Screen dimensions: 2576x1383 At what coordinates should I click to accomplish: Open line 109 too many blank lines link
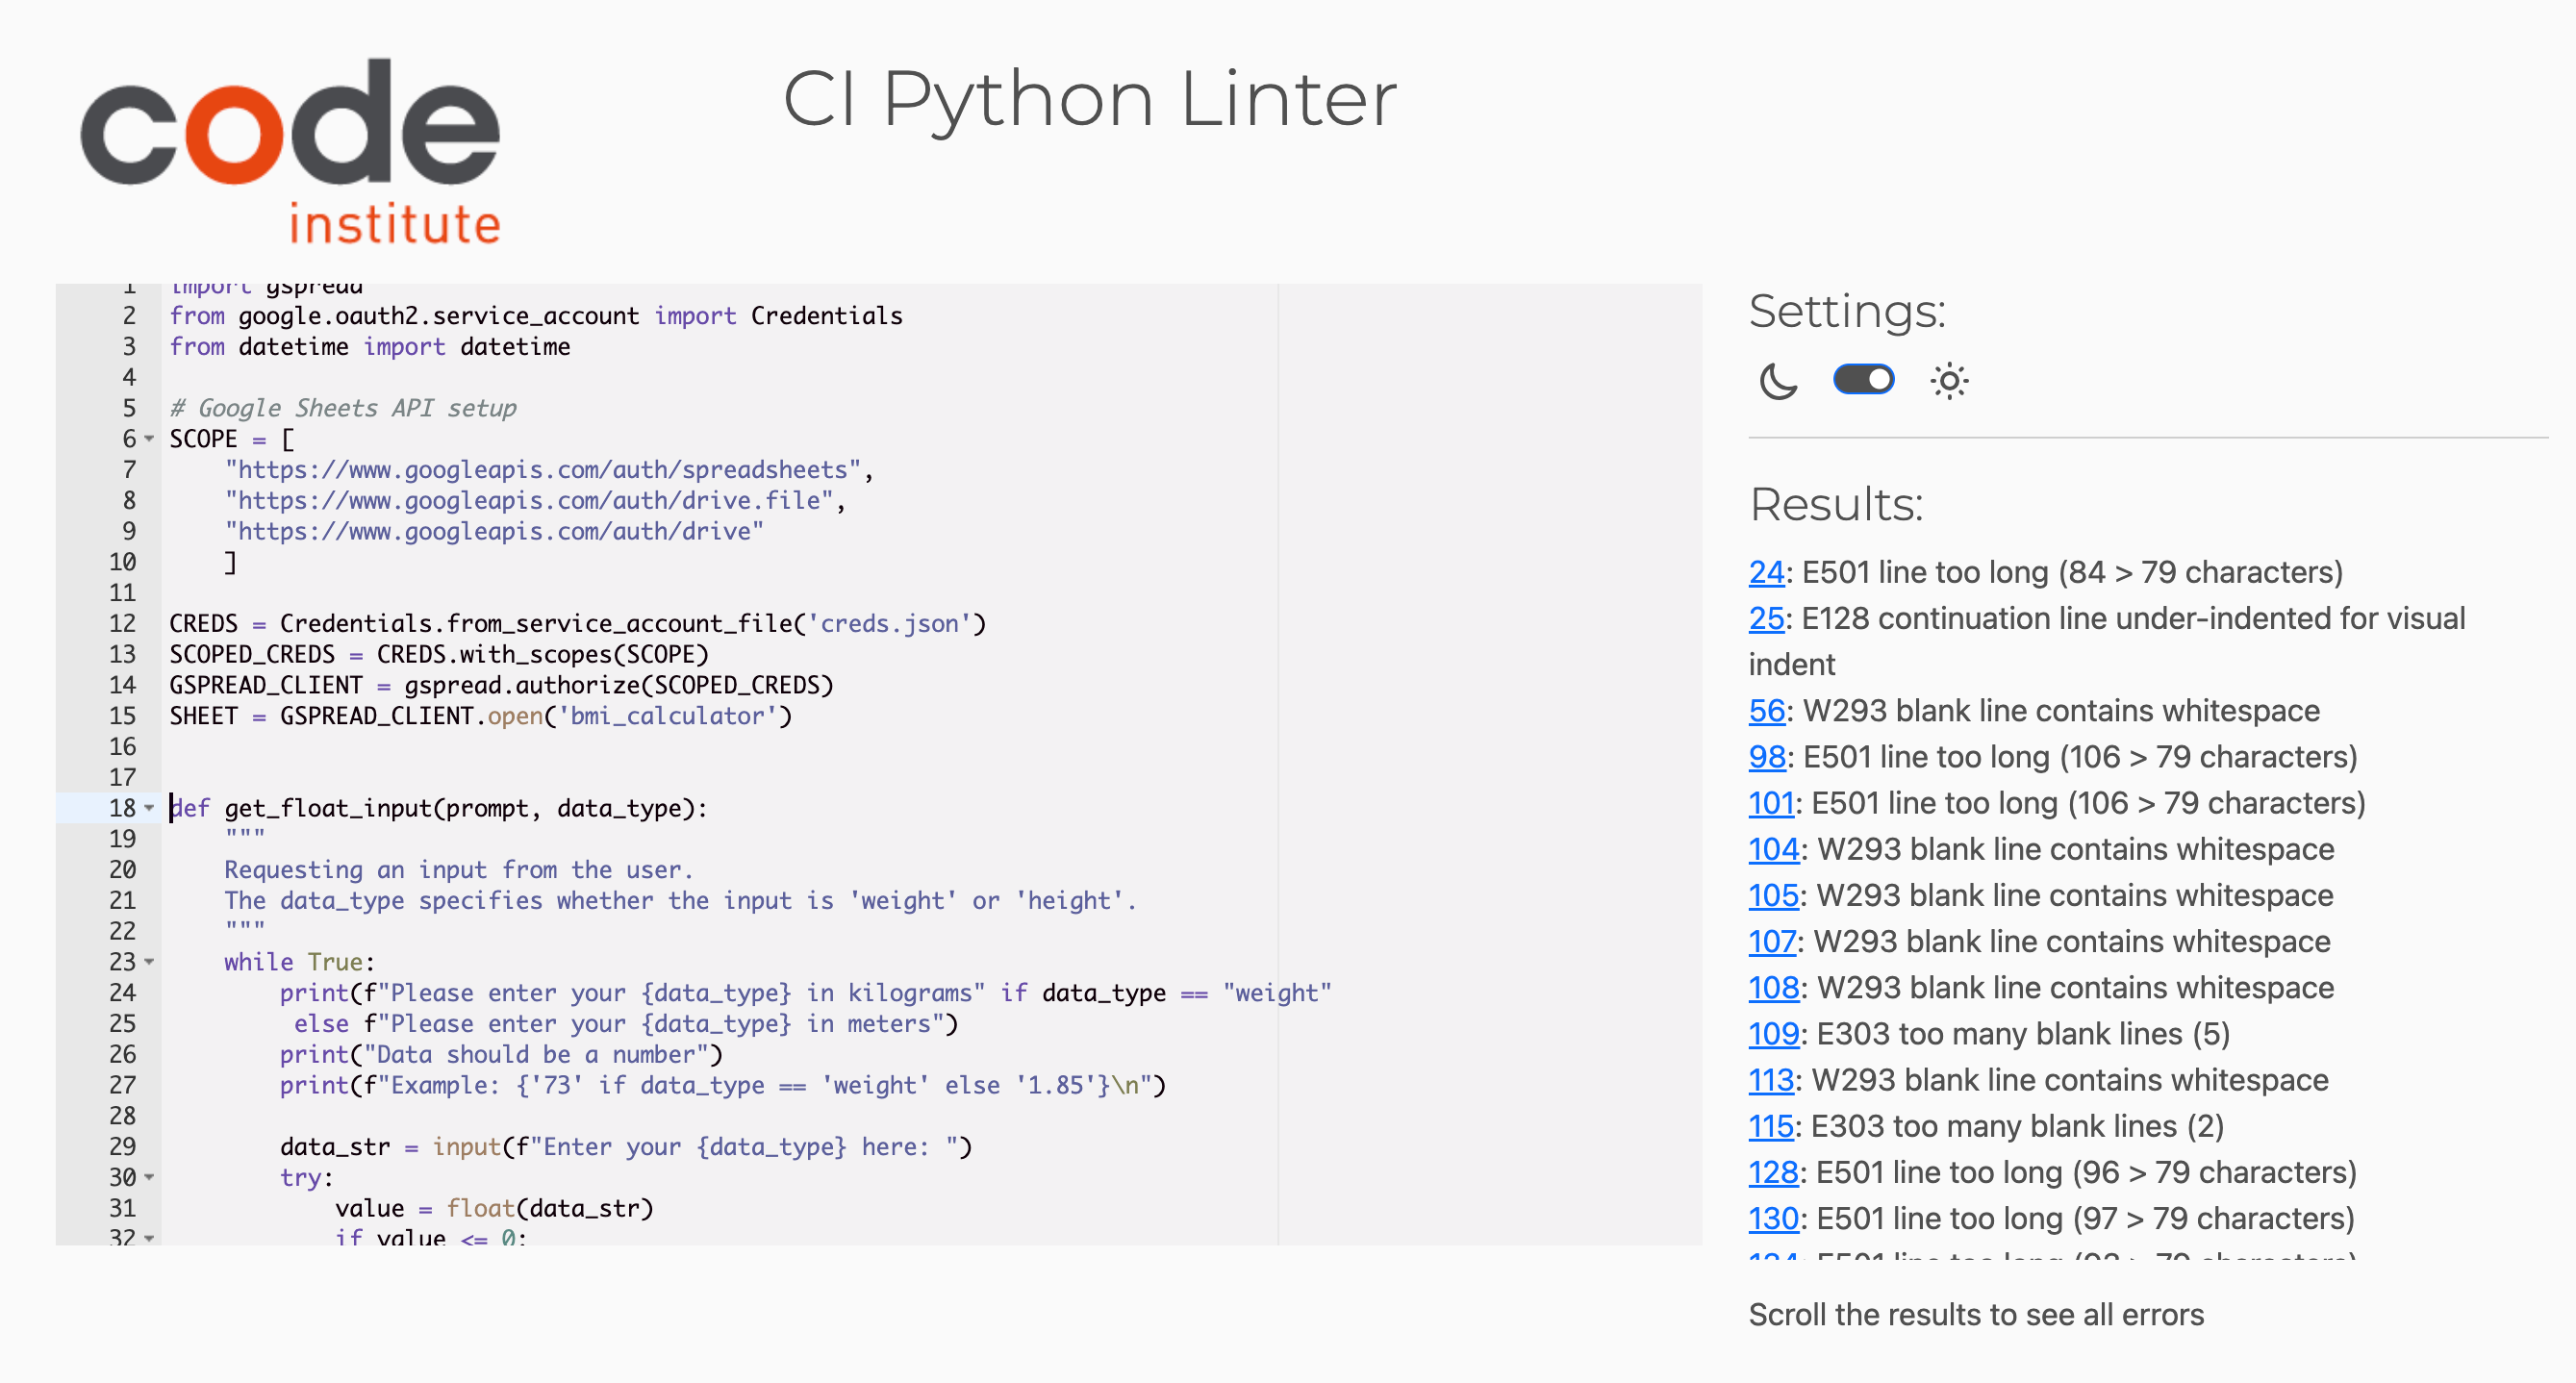(1773, 1034)
